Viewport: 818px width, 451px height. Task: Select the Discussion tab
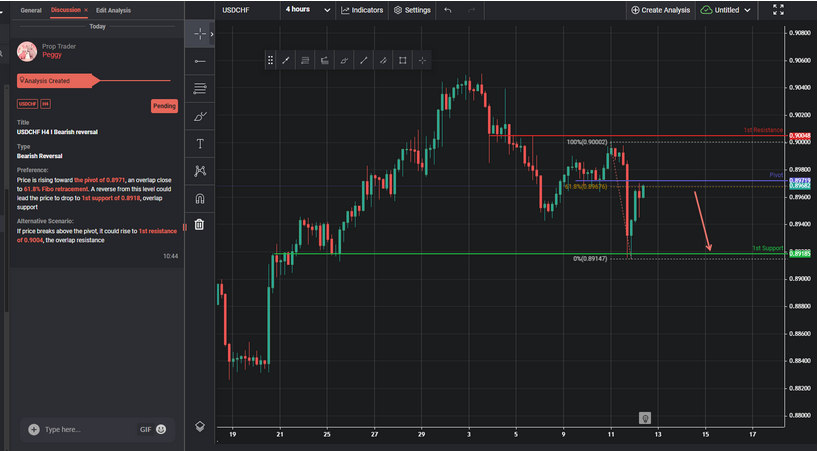point(66,10)
